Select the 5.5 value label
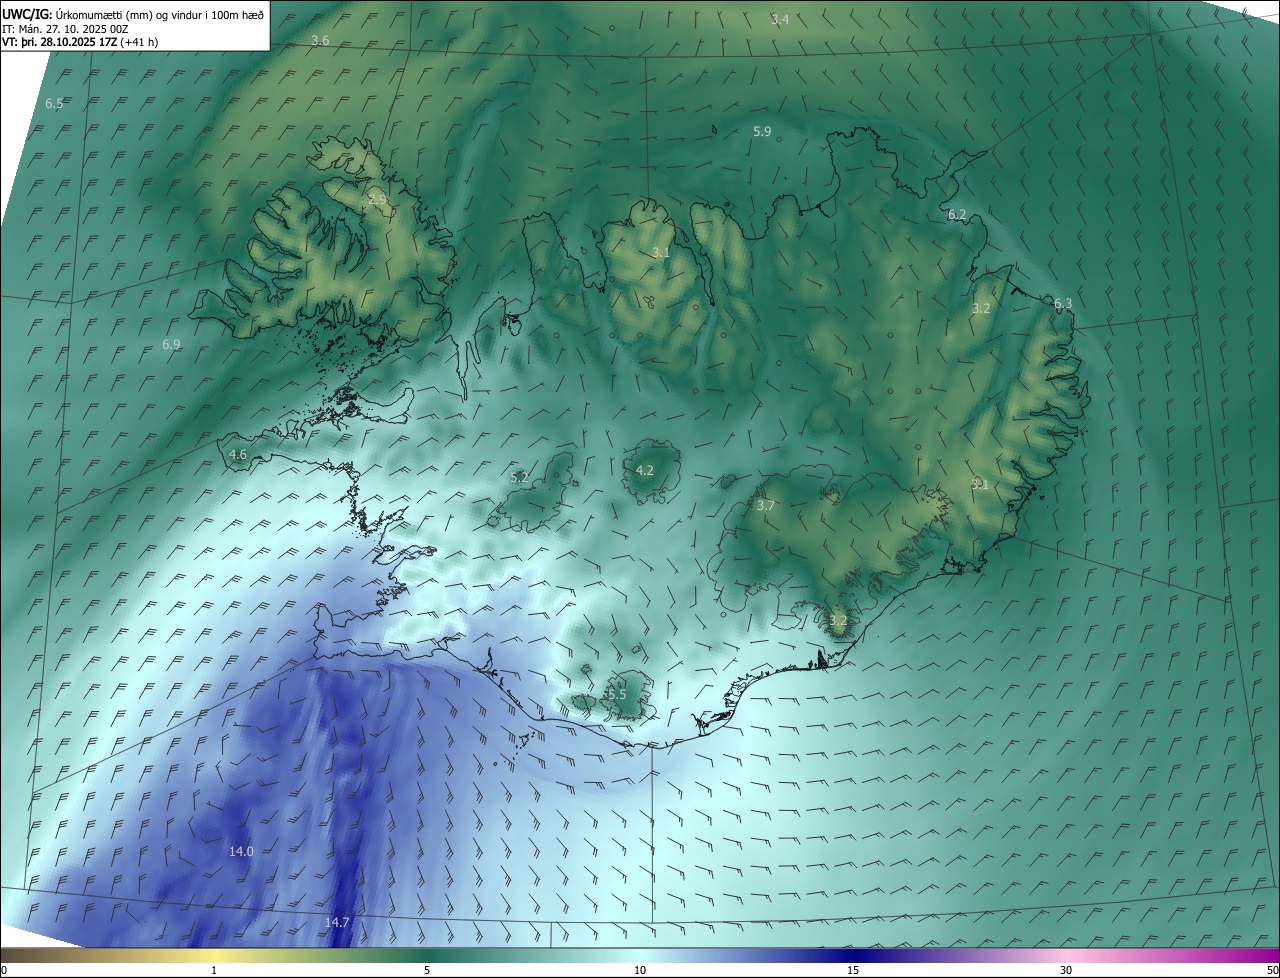The width and height of the screenshot is (1280, 978). click(617, 695)
